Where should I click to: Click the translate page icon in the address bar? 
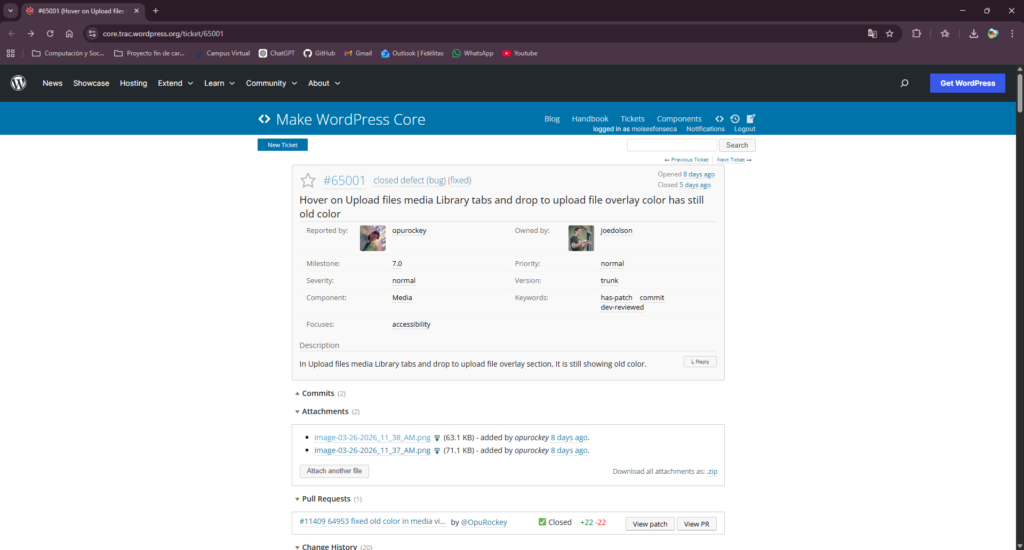(x=872, y=33)
